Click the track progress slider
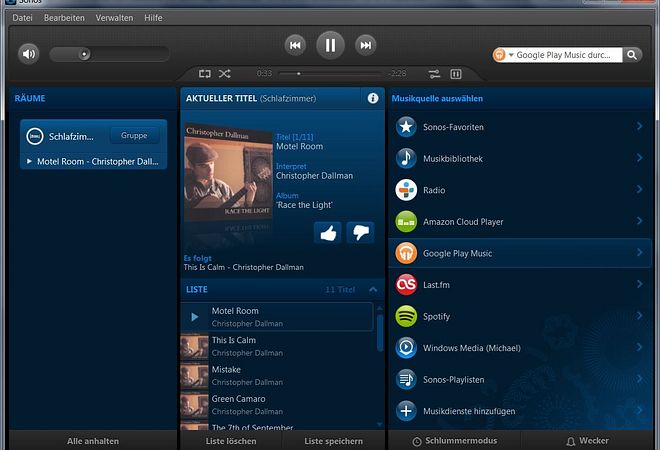 click(331, 74)
